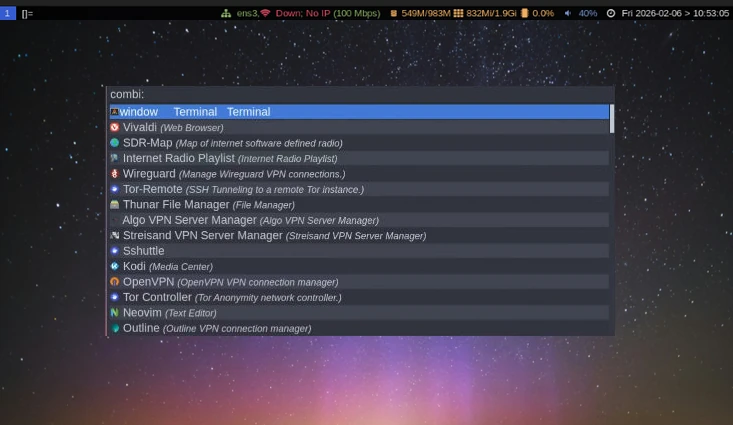Screen dimensions: 733x425
Task: Click the CPU usage icon beside 0.0%
Action: (x=525, y=13)
